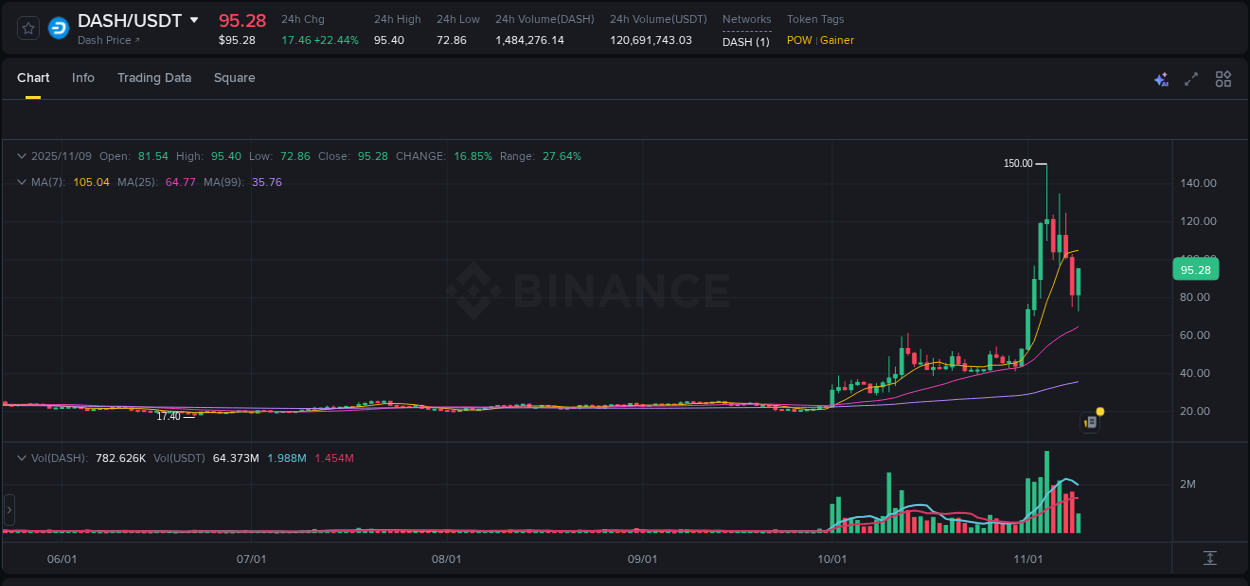Select the 95.28 green price tag
The image size is (1250, 586).
1196,269
